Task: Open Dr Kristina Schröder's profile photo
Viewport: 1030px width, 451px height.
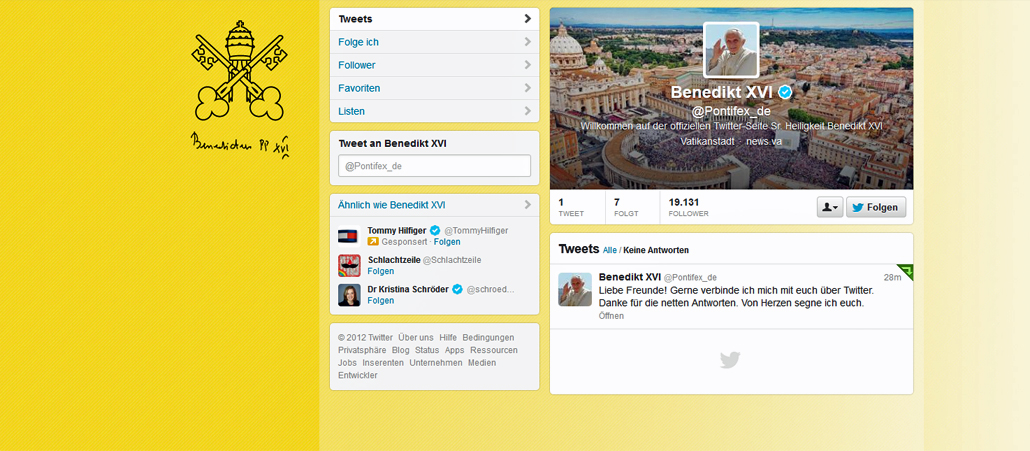Action: coord(349,295)
